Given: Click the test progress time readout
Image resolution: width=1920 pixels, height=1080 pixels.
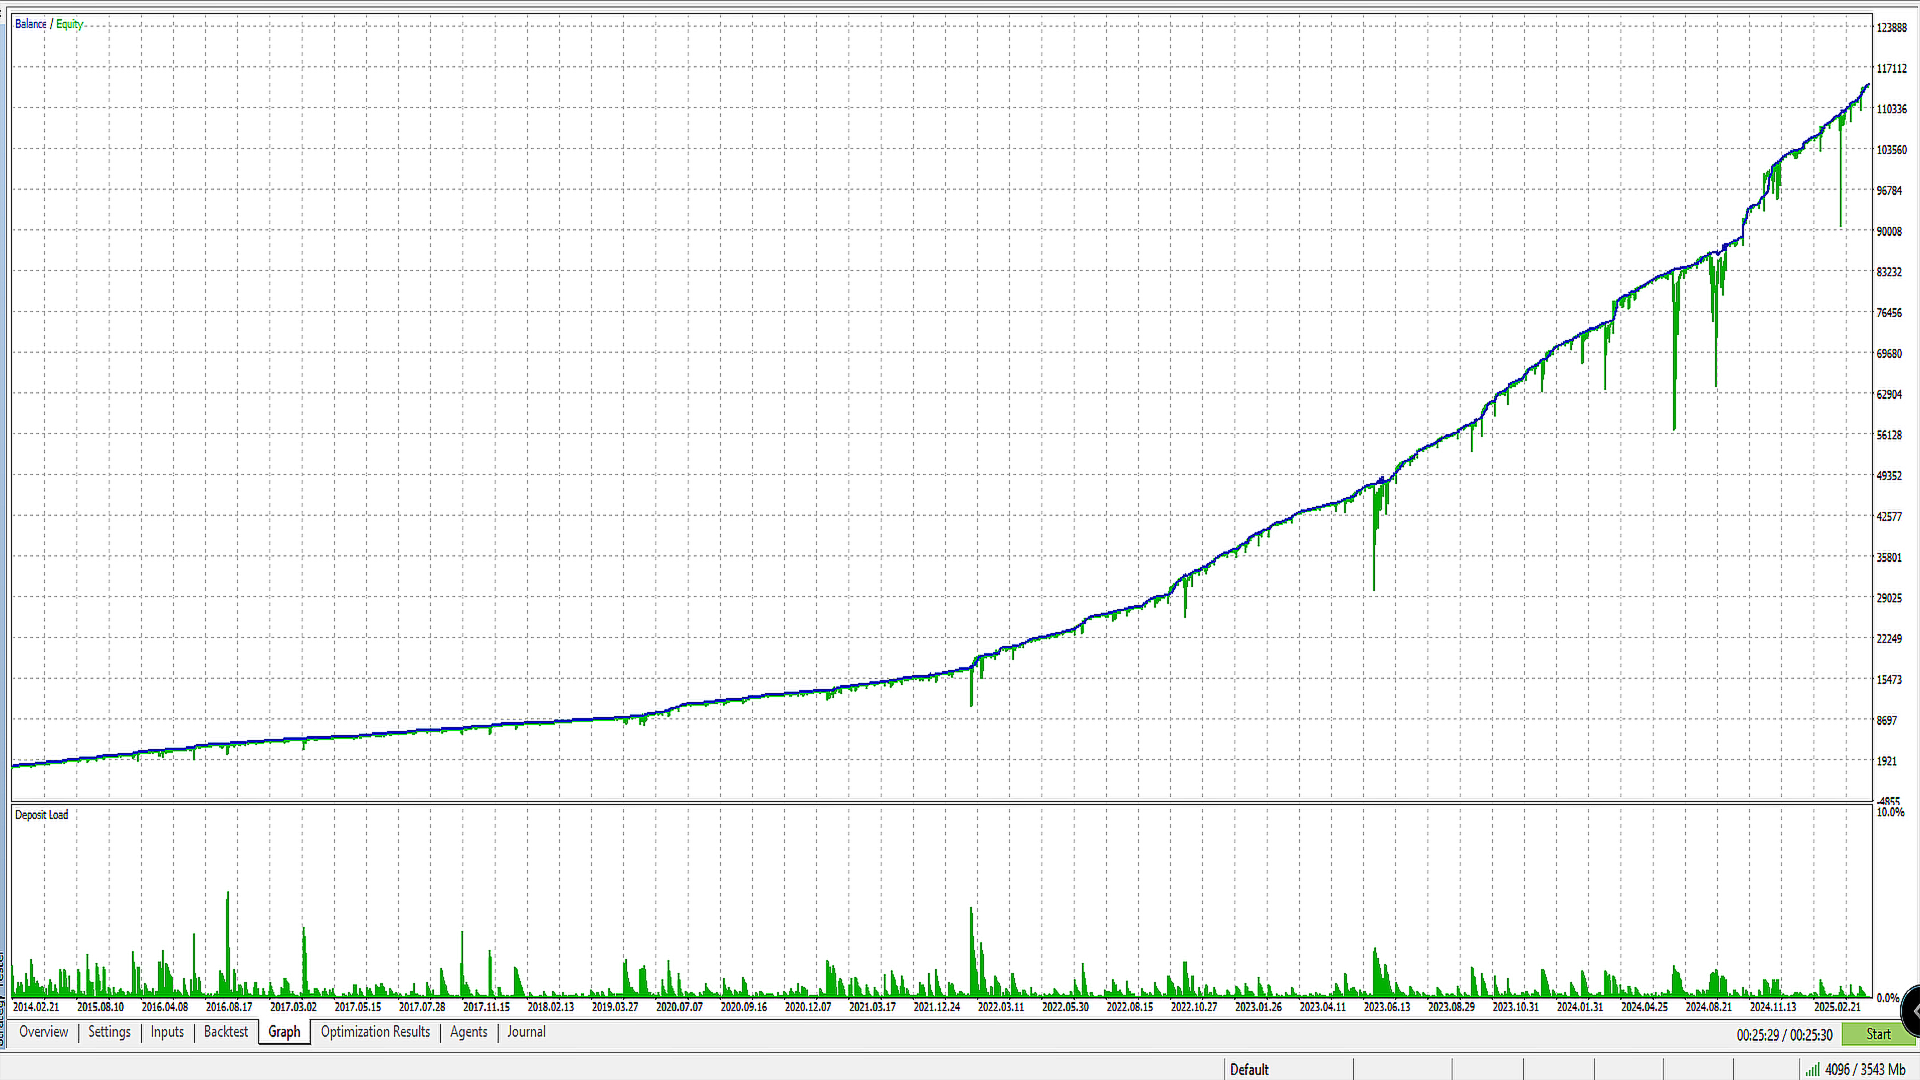Looking at the screenshot, I should tap(1784, 1035).
